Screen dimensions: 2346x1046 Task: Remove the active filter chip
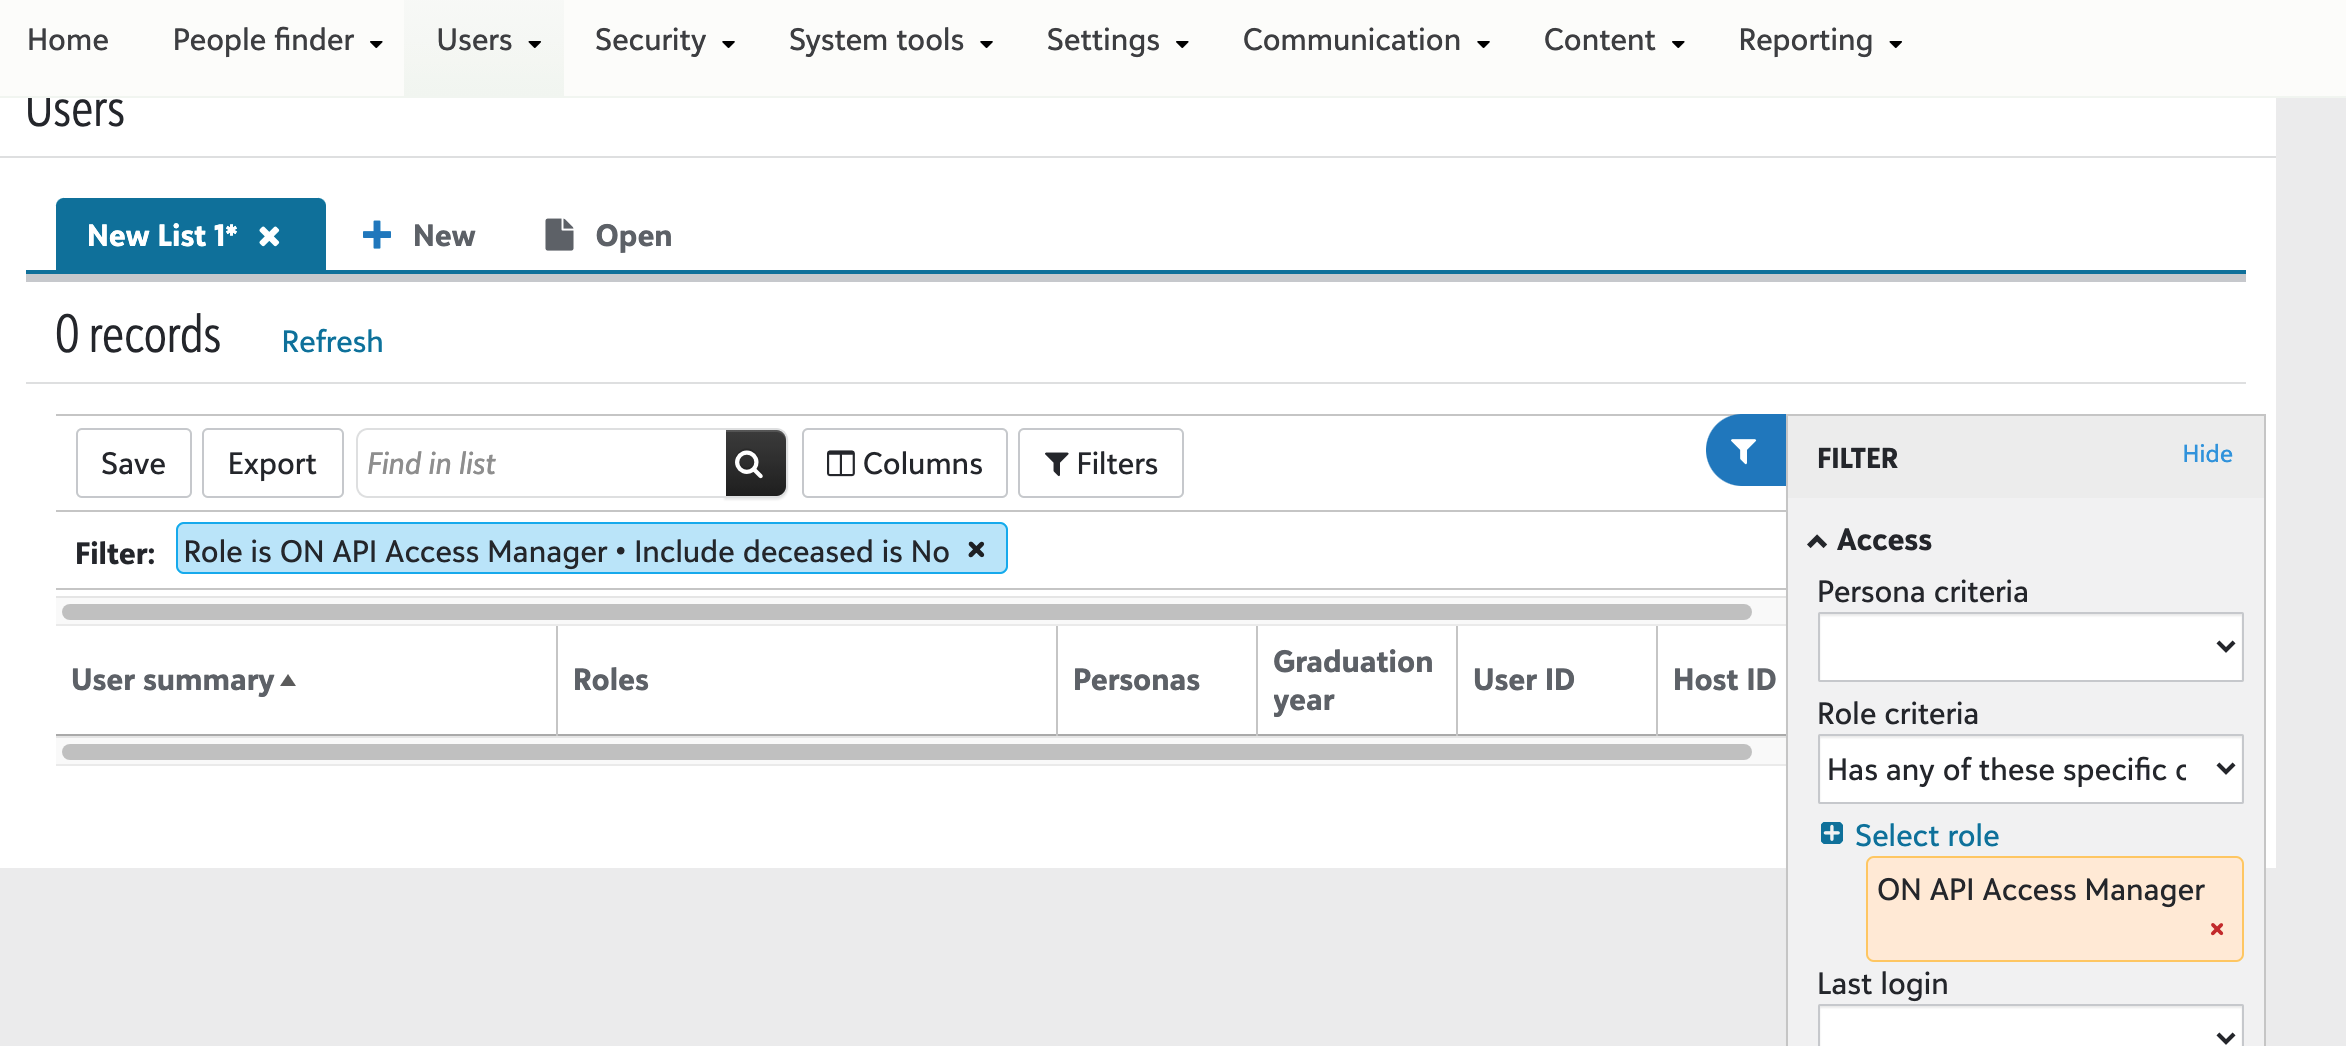coord(976,550)
